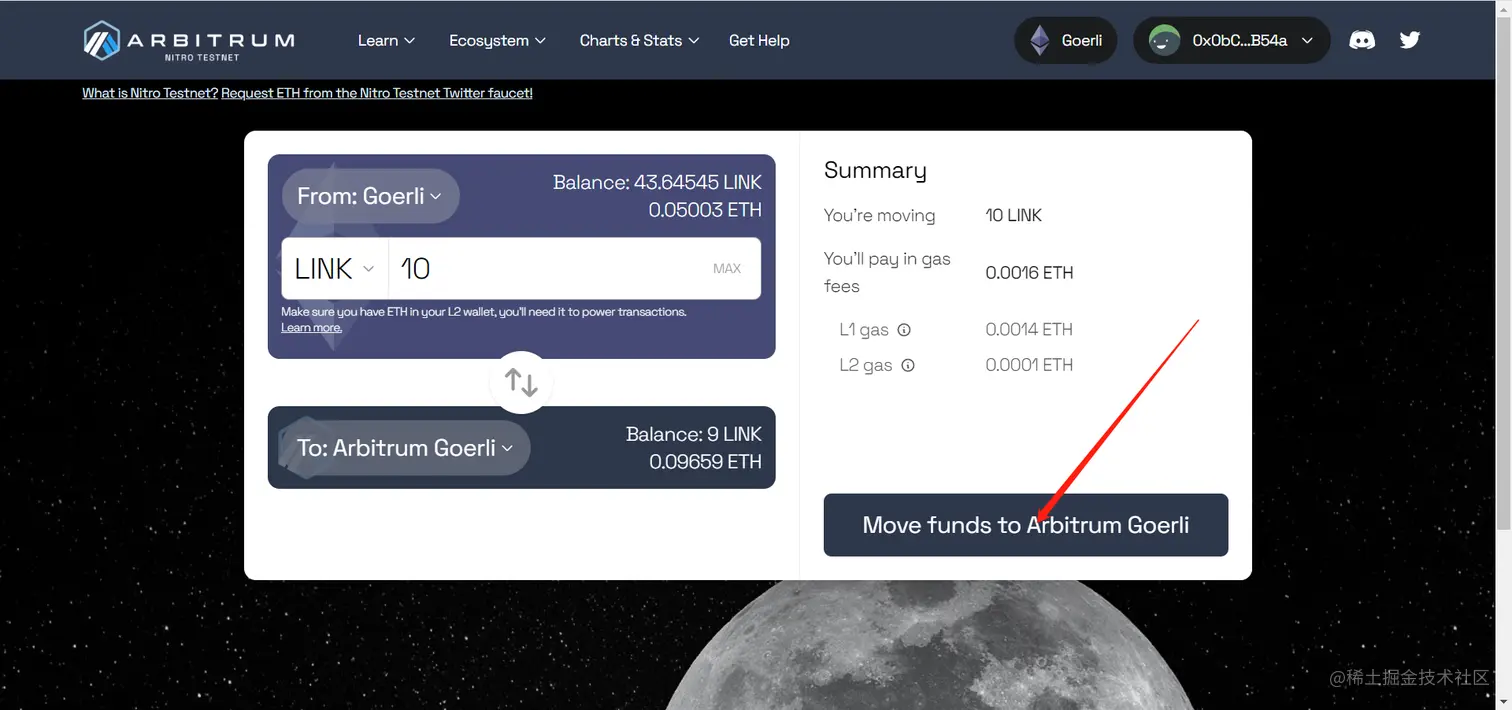Screen dimensions: 1512x710
Task: Open the Learn more link
Action: pos(311,327)
